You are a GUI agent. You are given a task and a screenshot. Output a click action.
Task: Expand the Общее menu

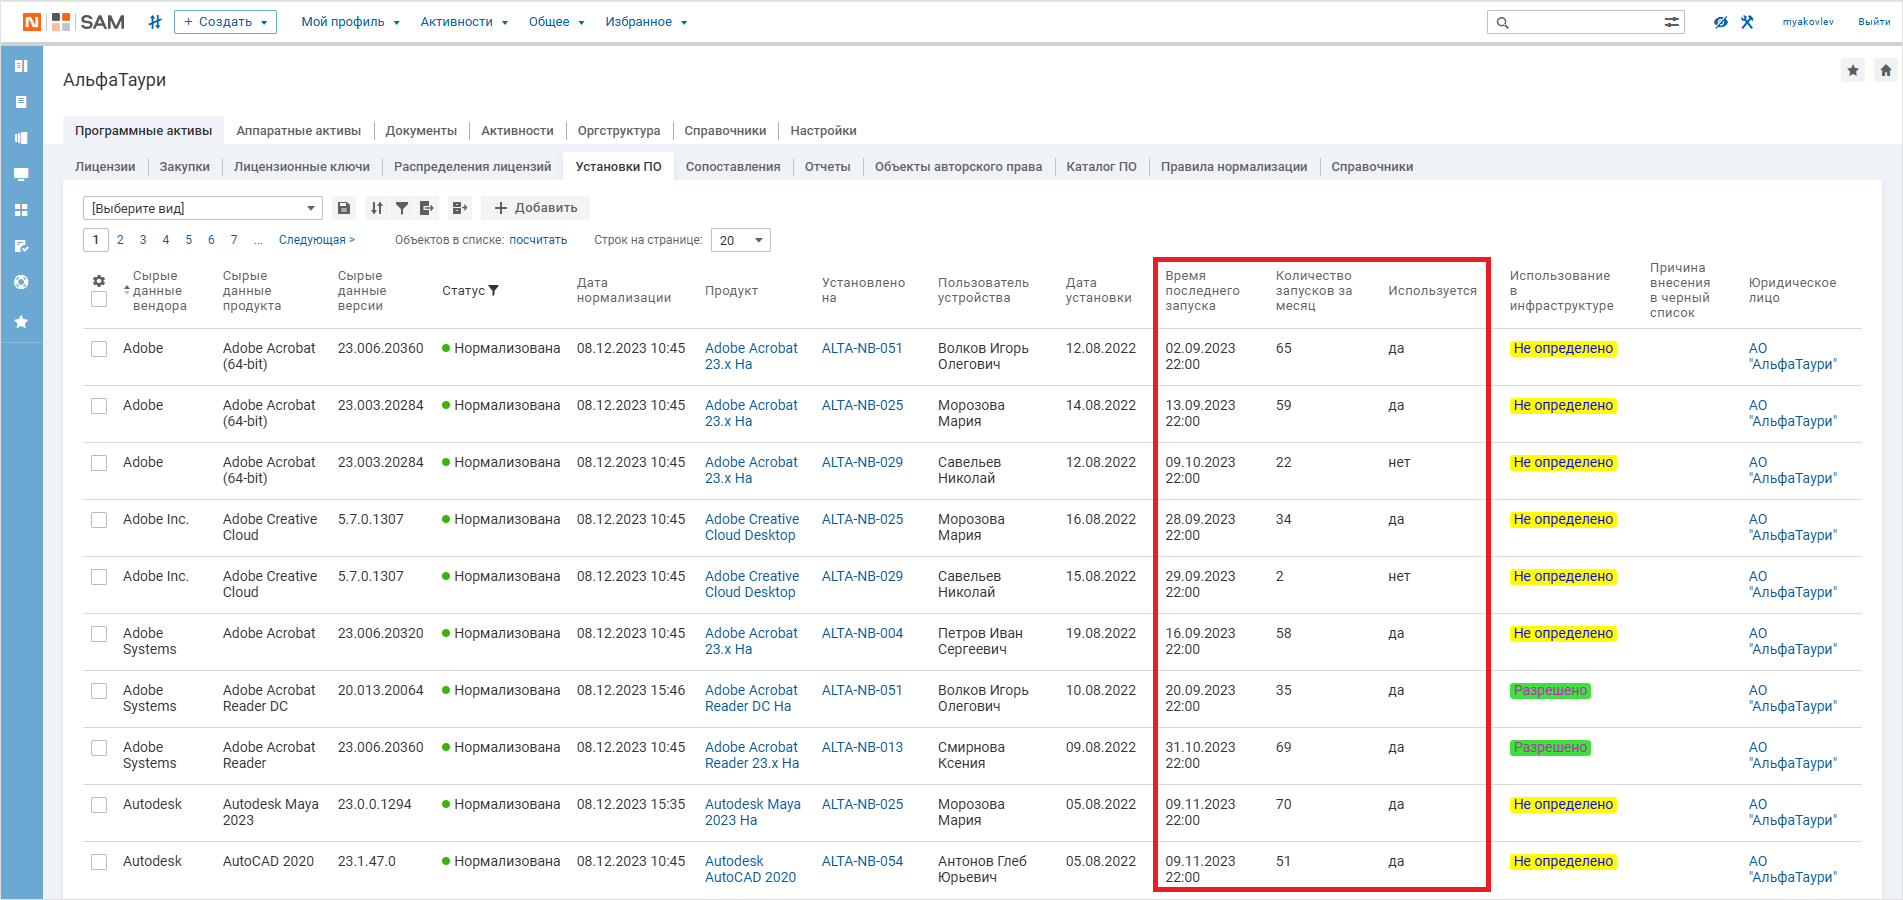point(556,22)
